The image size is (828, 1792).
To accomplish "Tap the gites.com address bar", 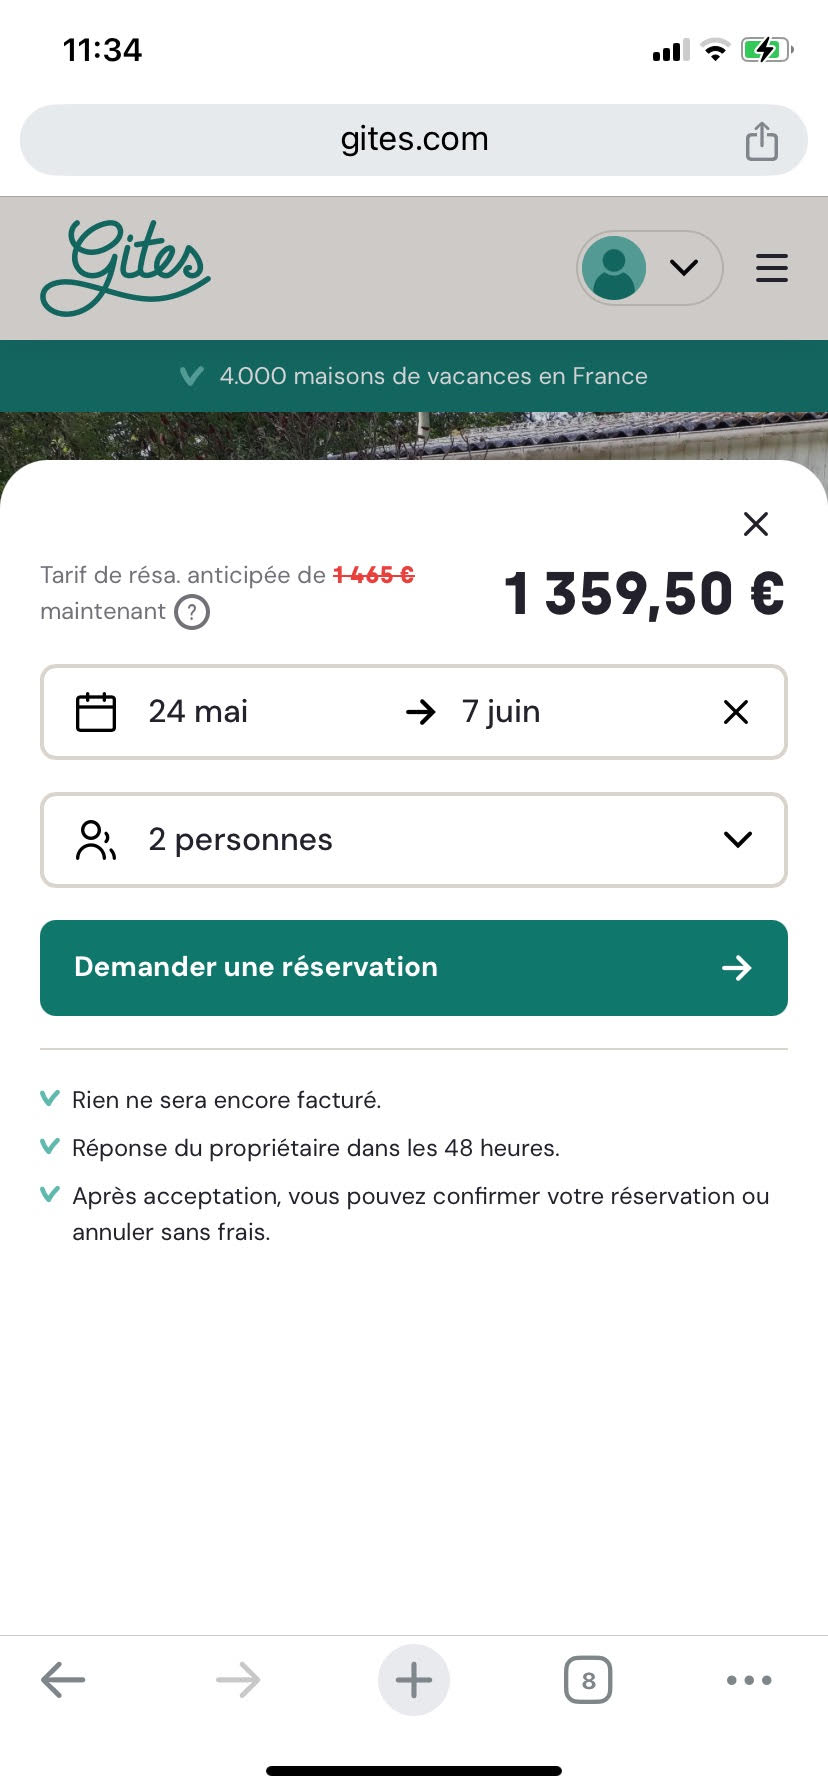I will pos(414,140).
